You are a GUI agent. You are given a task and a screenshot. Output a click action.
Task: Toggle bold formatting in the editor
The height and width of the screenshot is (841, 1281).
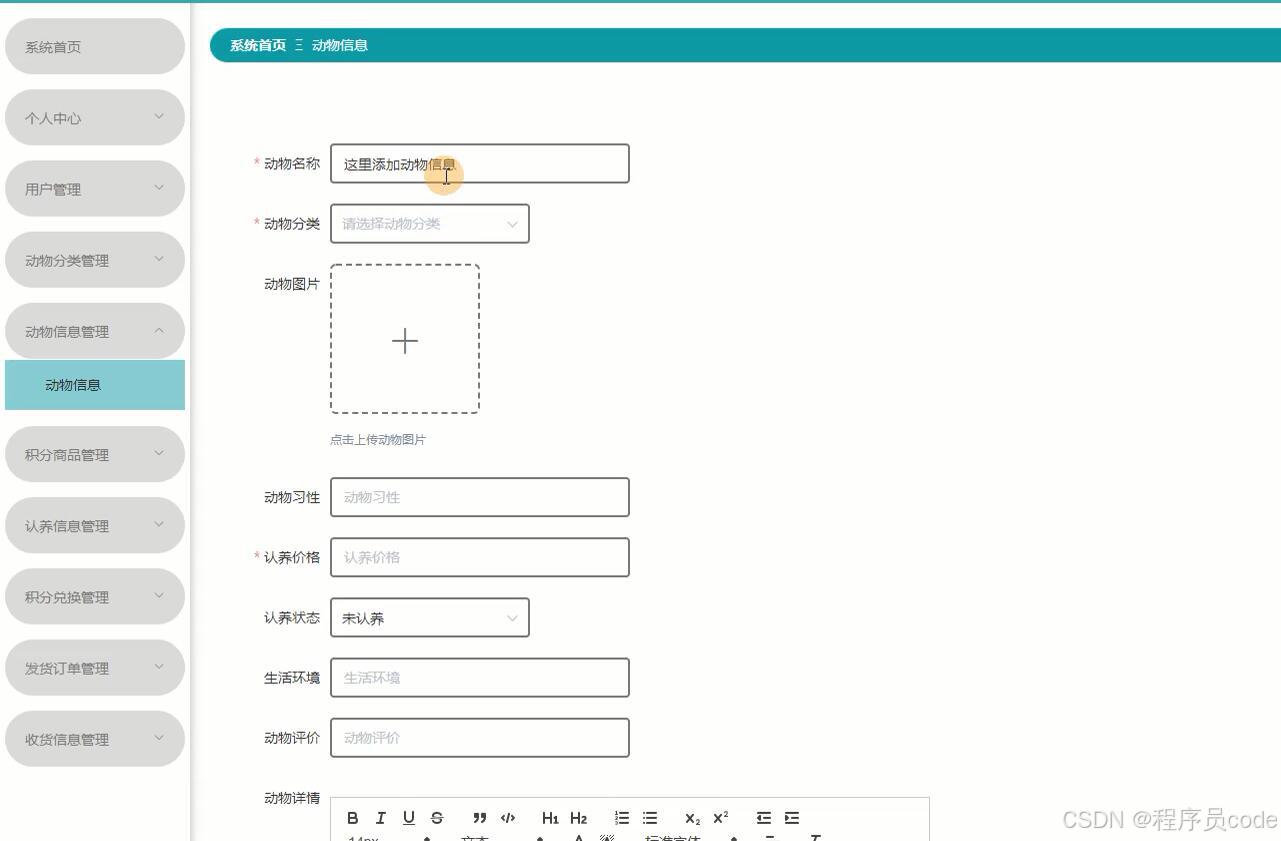[352, 817]
